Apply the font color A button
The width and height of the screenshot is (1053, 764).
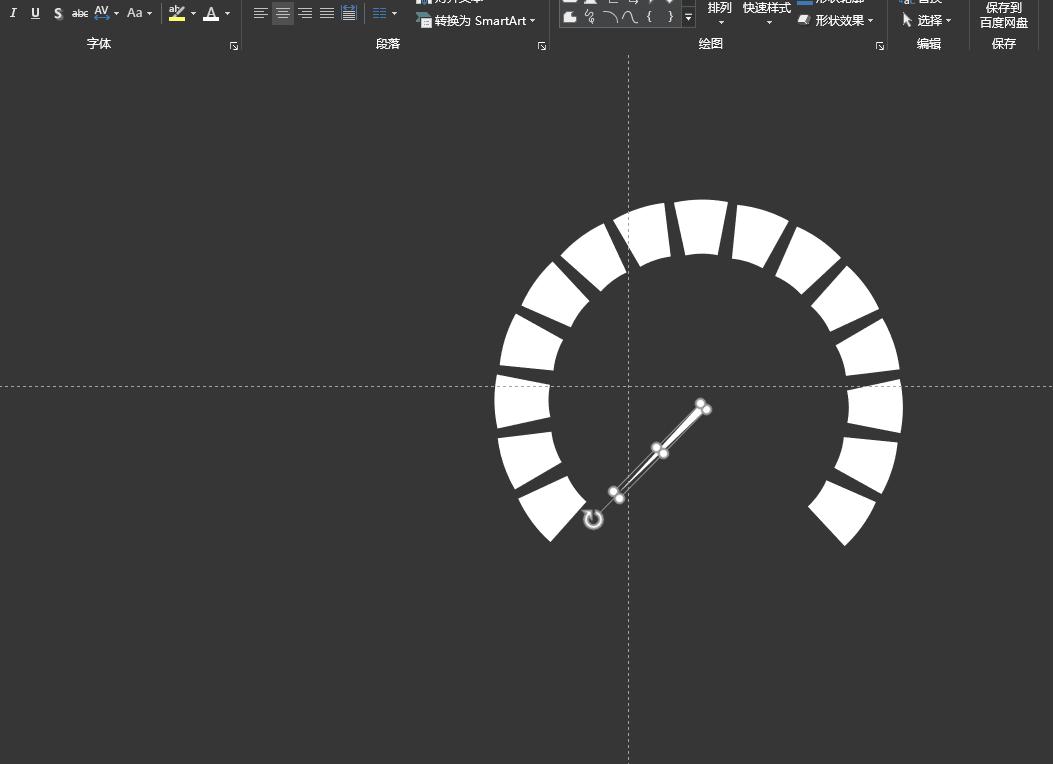pyautogui.click(x=211, y=13)
